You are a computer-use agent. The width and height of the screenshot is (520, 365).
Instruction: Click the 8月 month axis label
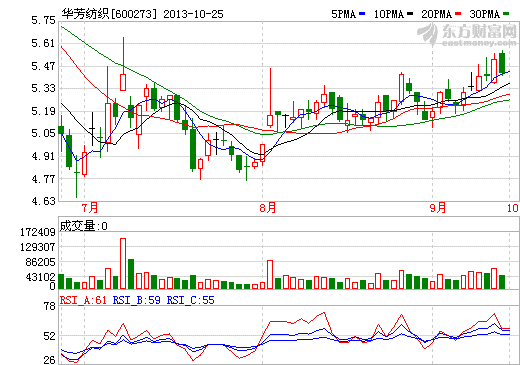tap(268, 208)
